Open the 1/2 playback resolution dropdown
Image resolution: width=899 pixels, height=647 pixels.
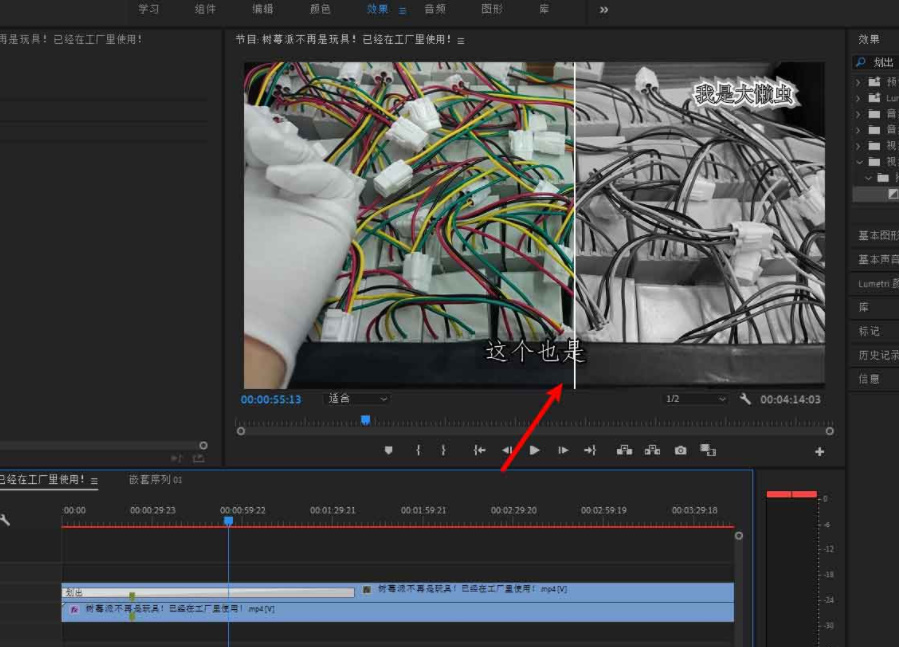[x=695, y=399]
